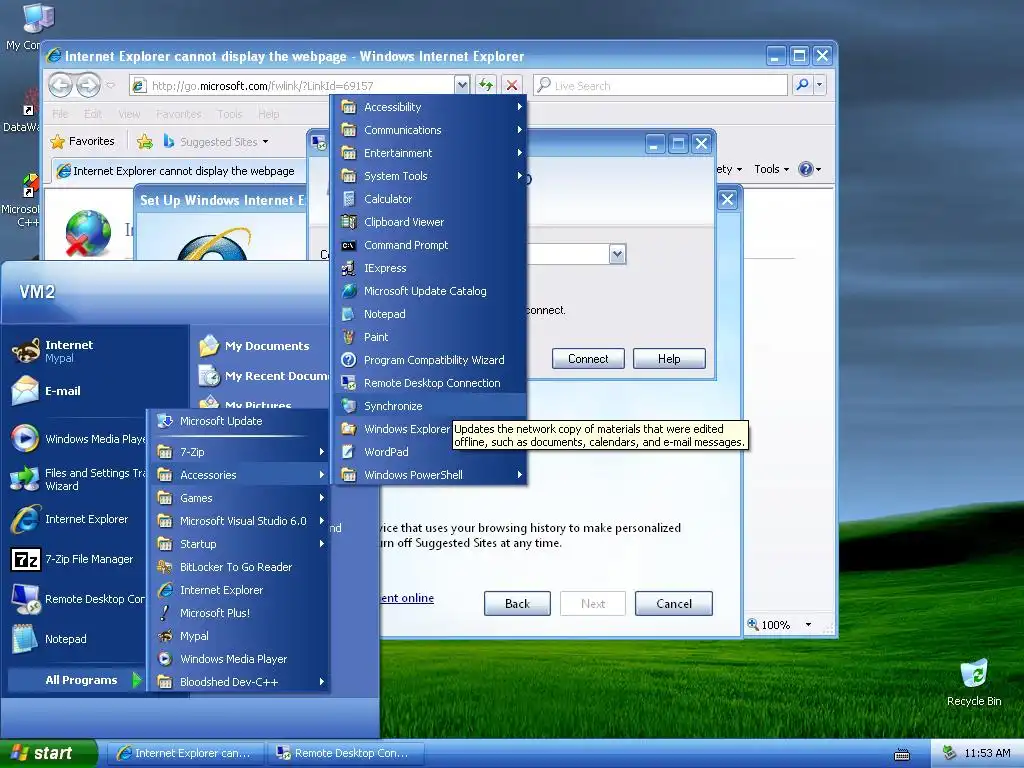This screenshot has width=1024, height=768.
Task: Launch 7-Zip File Manager from Start menu
Action: (x=77, y=559)
